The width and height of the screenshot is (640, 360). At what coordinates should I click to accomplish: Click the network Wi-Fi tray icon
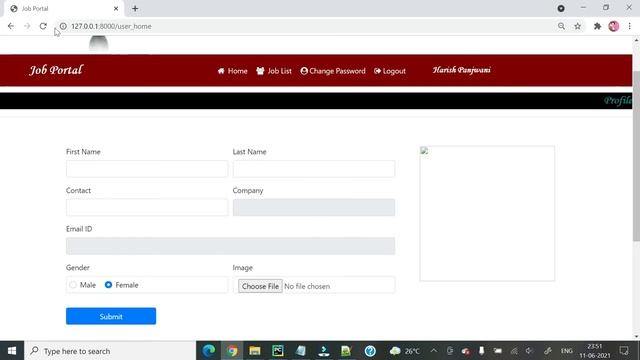click(514, 351)
